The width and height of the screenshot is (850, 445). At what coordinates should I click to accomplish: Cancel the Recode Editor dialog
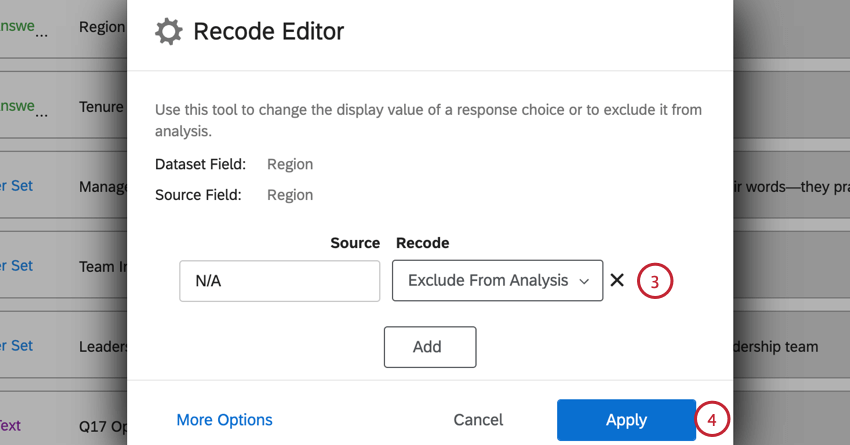click(478, 420)
